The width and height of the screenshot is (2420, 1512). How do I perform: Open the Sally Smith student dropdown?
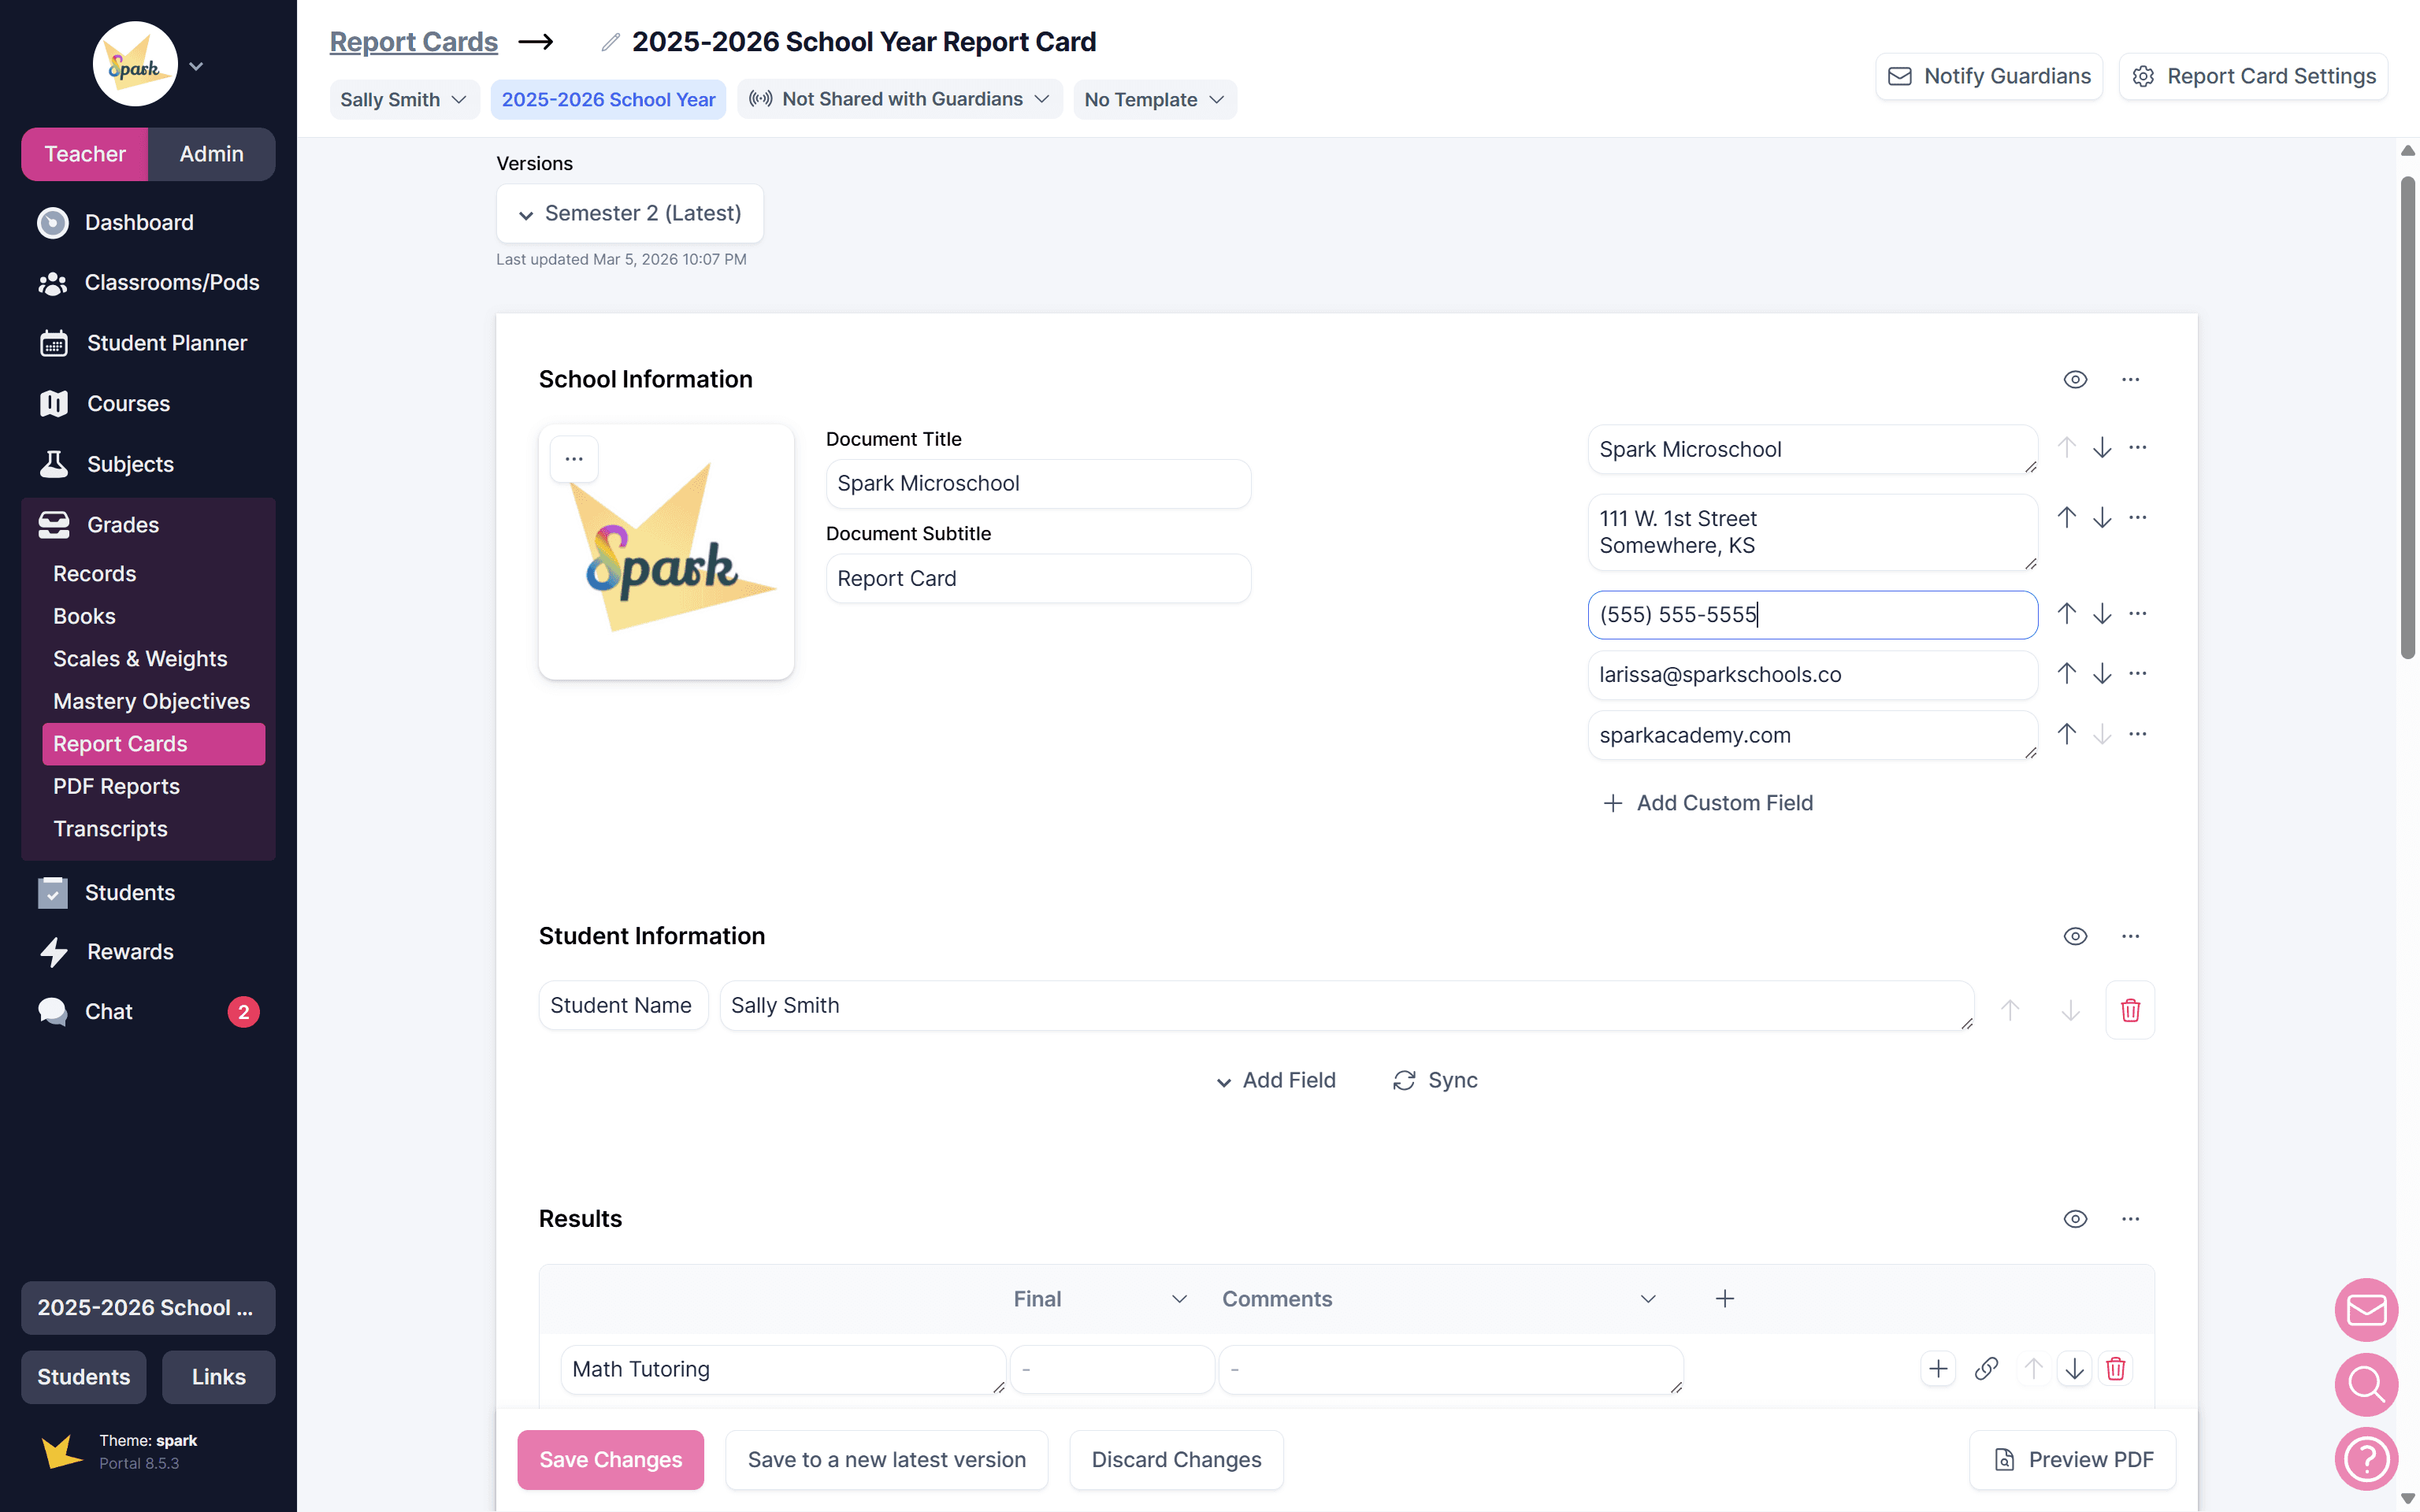coord(404,99)
